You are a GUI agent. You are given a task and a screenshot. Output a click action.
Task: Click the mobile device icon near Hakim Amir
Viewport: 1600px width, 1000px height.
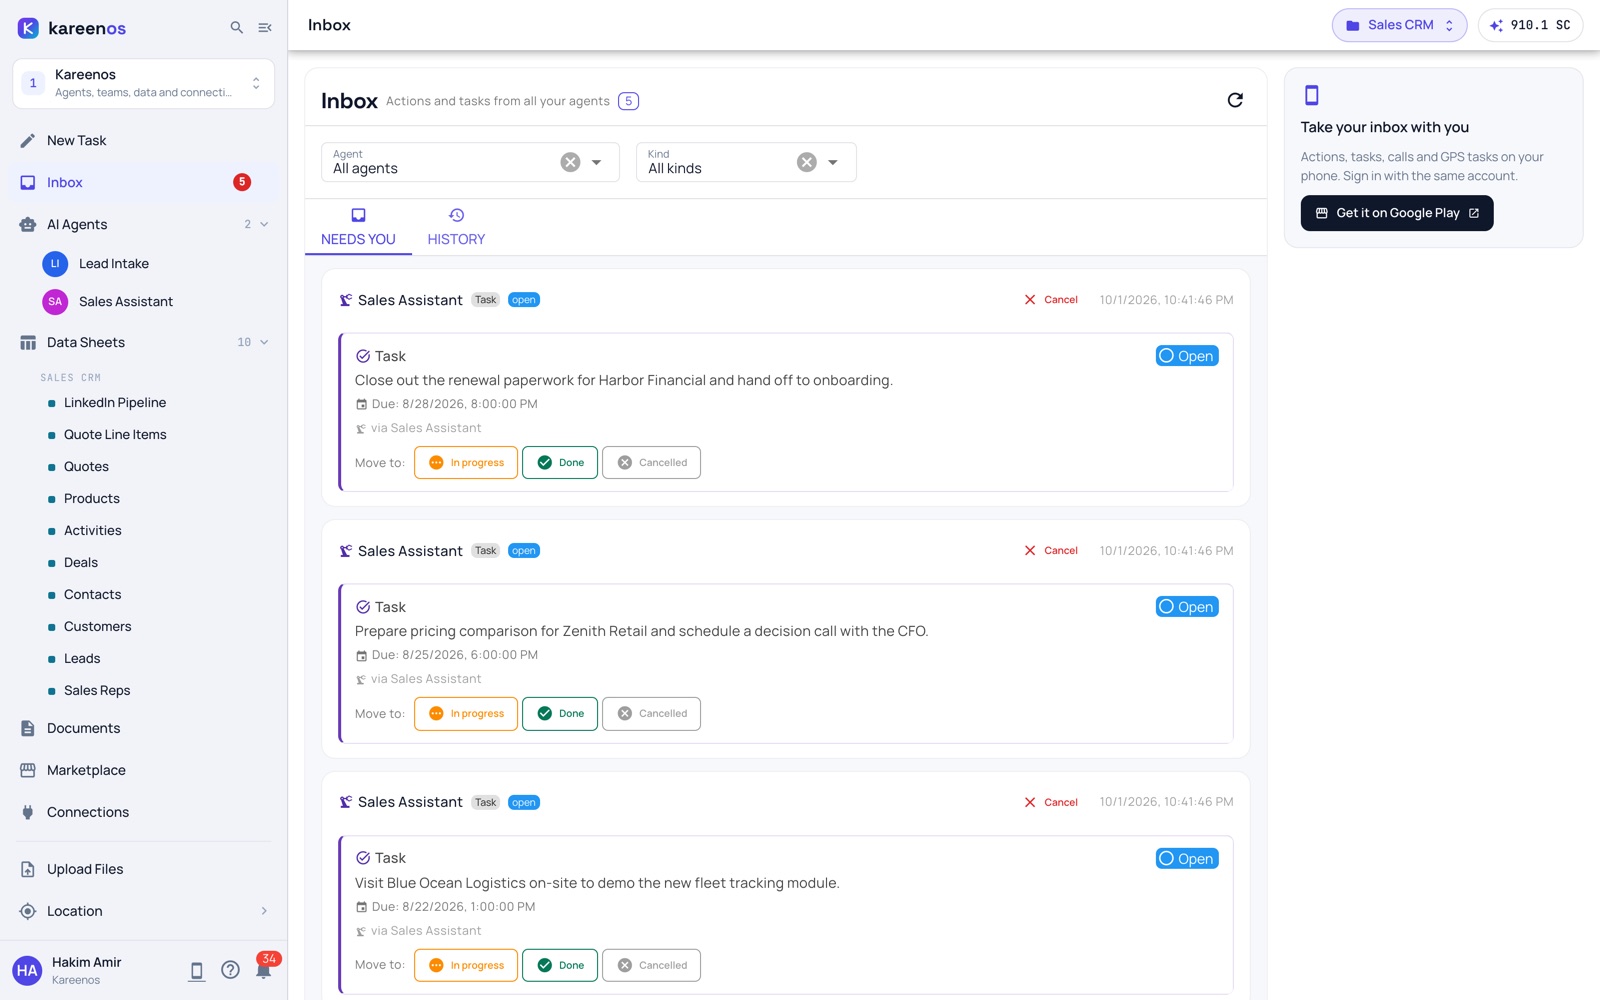point(197,970)
